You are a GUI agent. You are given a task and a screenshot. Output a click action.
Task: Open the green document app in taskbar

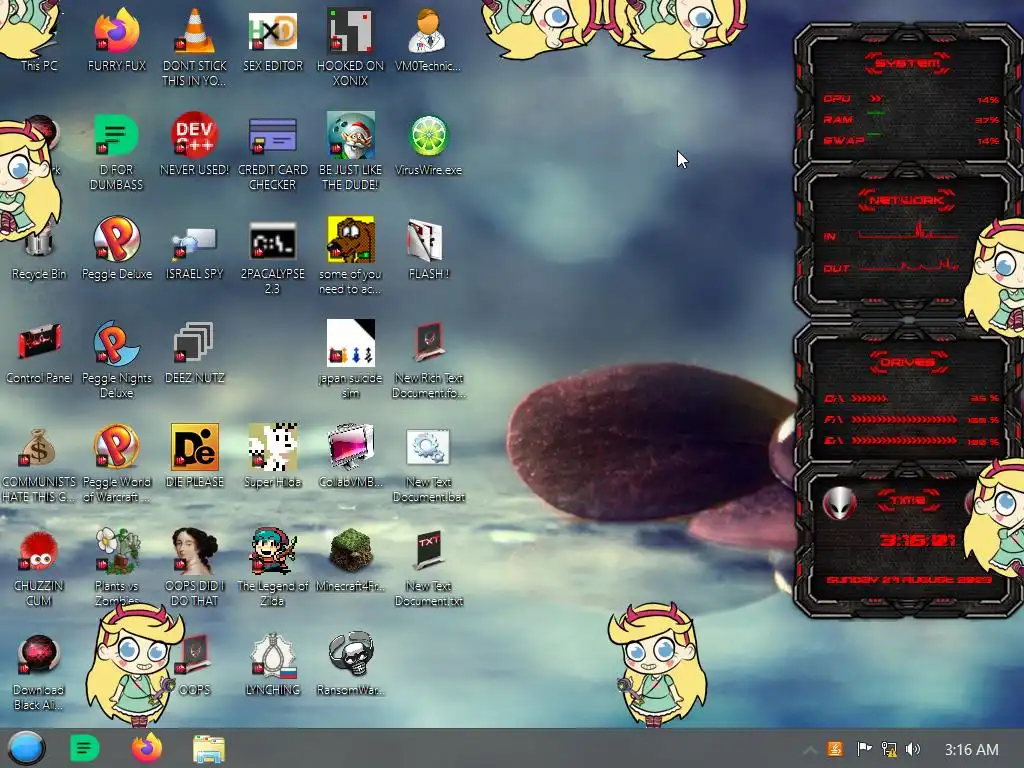click(84, 748)
